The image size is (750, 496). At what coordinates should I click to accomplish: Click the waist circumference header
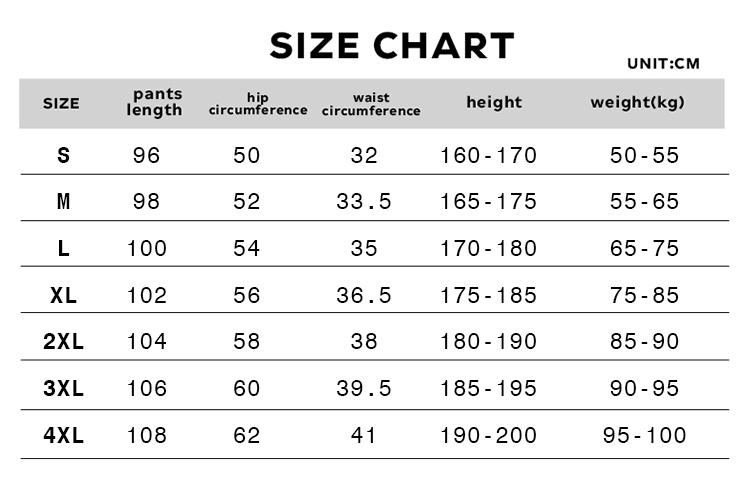(371, 104)
